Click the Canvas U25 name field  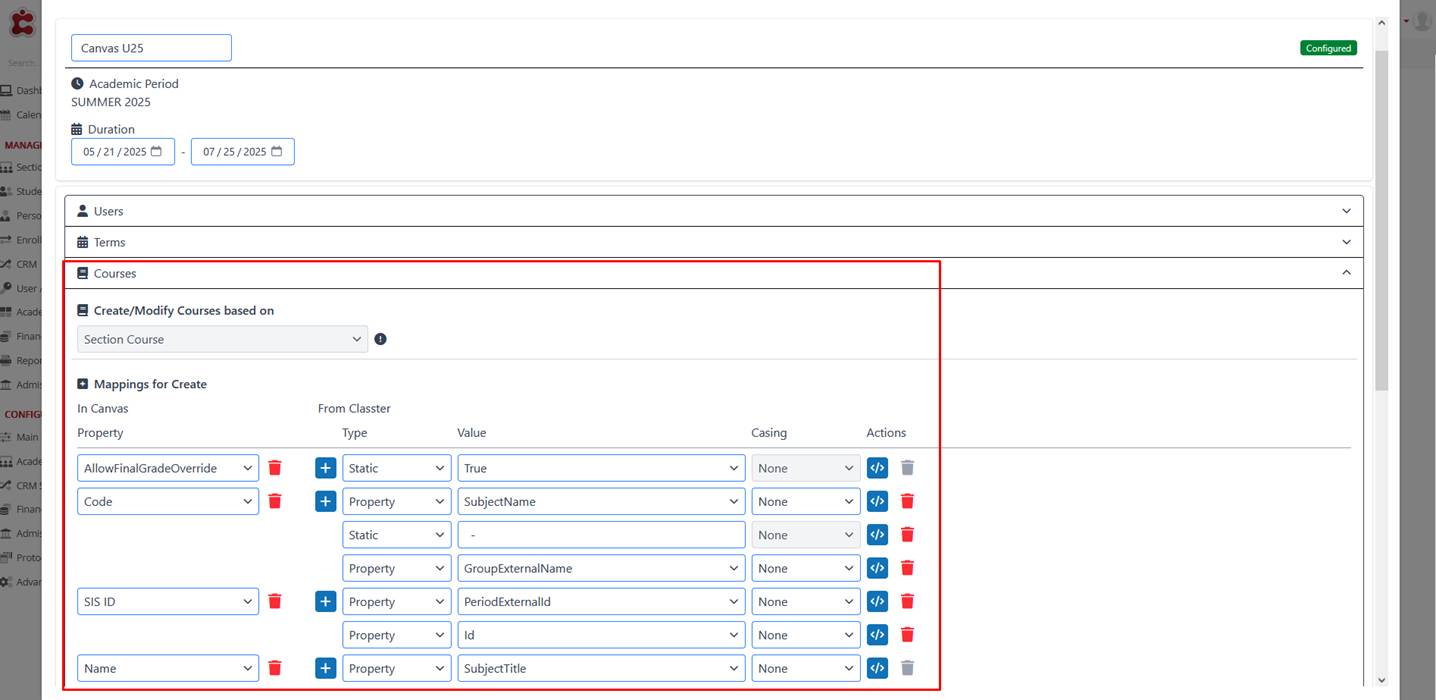pyautogui.click(x=151, y=48)
